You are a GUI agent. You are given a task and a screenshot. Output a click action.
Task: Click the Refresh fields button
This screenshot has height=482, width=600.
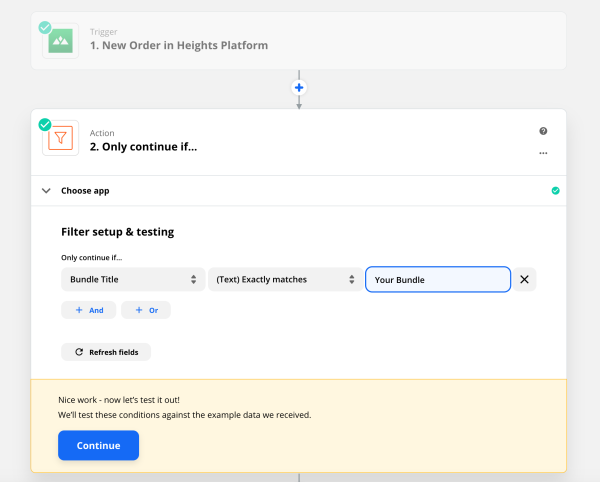click(x=106, y=352)
